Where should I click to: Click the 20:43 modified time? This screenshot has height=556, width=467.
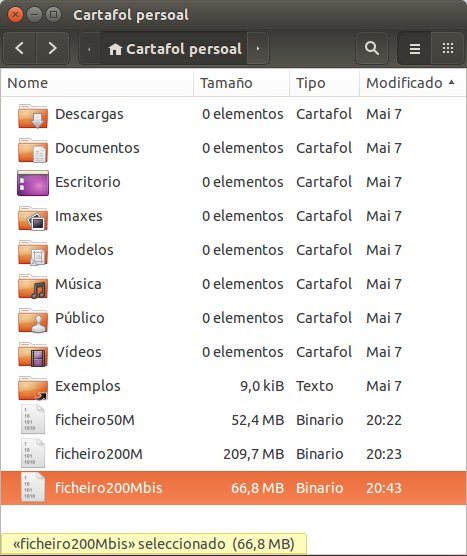click(x=384, y=489)
